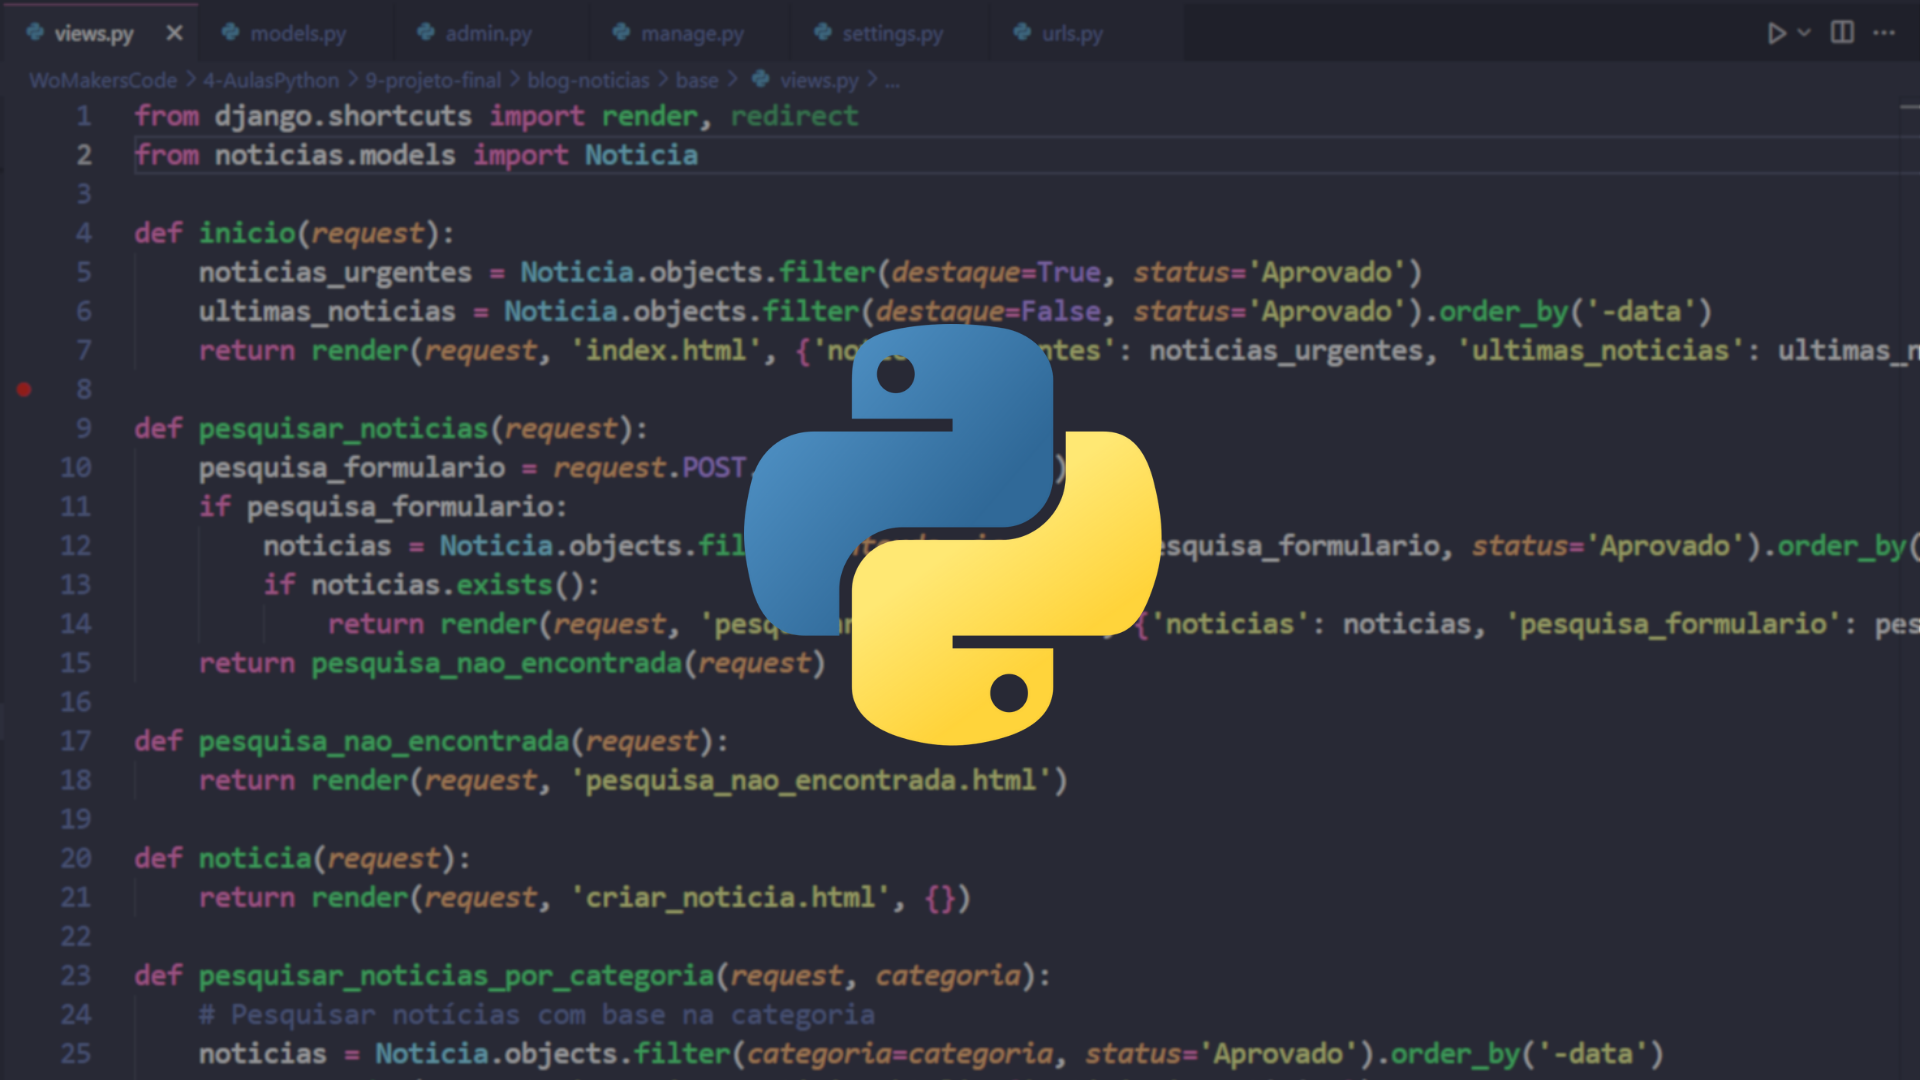Image resolution: width=1920 pixels, height=1080 pixels.
Task: Click the 'pesquisar_noticias' function definition name
Action: (x=343, y=428)
